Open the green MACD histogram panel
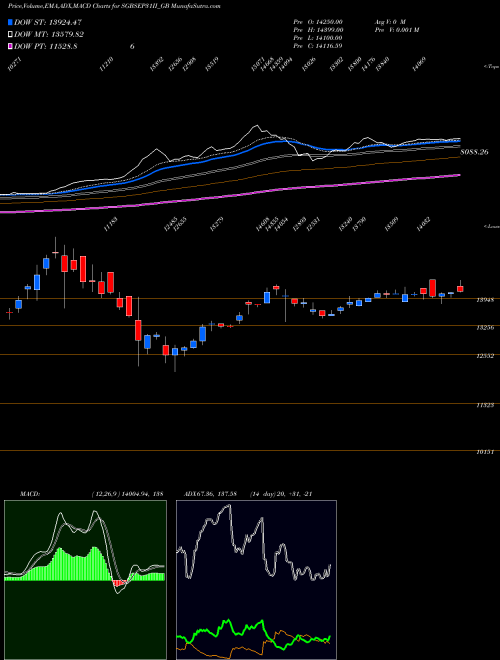 (85, 580)
